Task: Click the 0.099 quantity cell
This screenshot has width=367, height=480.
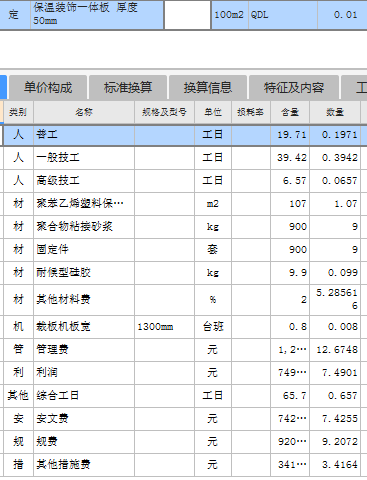Action: click(x=335, y=272)
